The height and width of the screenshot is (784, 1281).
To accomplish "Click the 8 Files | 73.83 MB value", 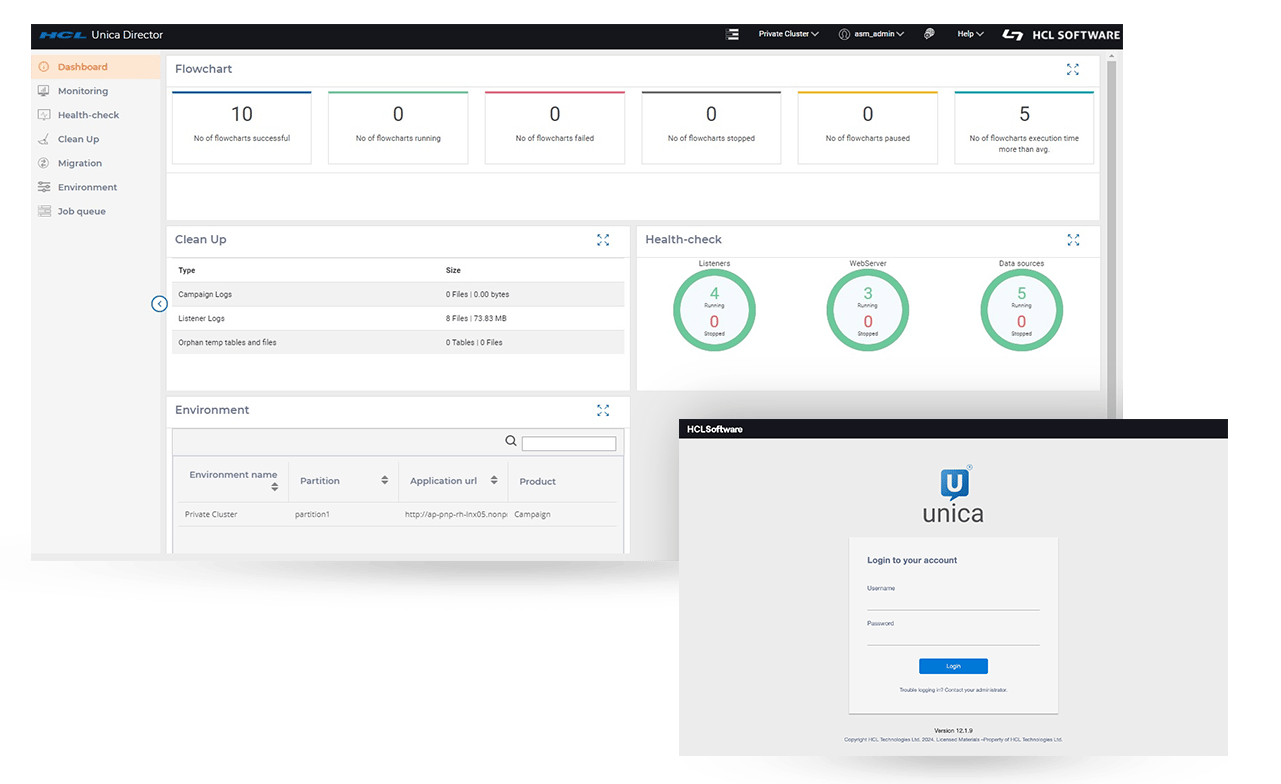I will [x=476, y=318].
